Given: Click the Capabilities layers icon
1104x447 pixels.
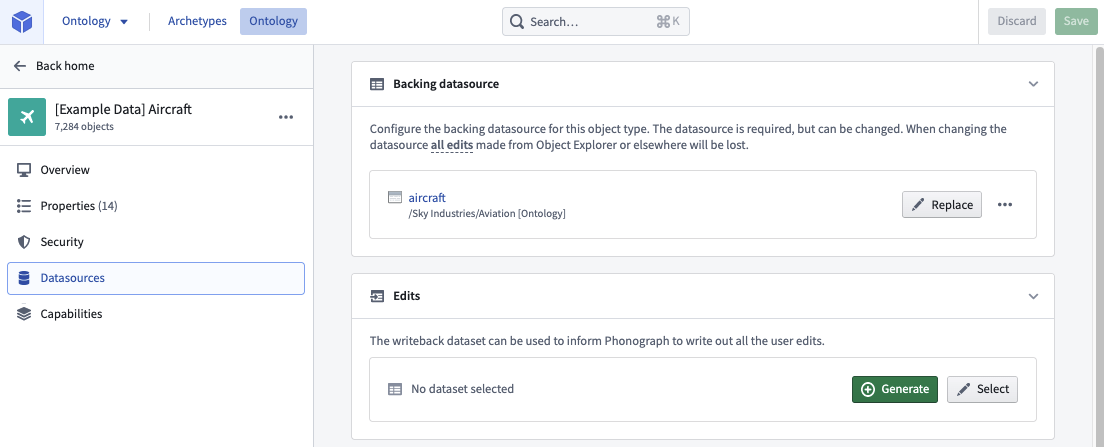Looking at the screenshot, I should click(x=24, y=314).
